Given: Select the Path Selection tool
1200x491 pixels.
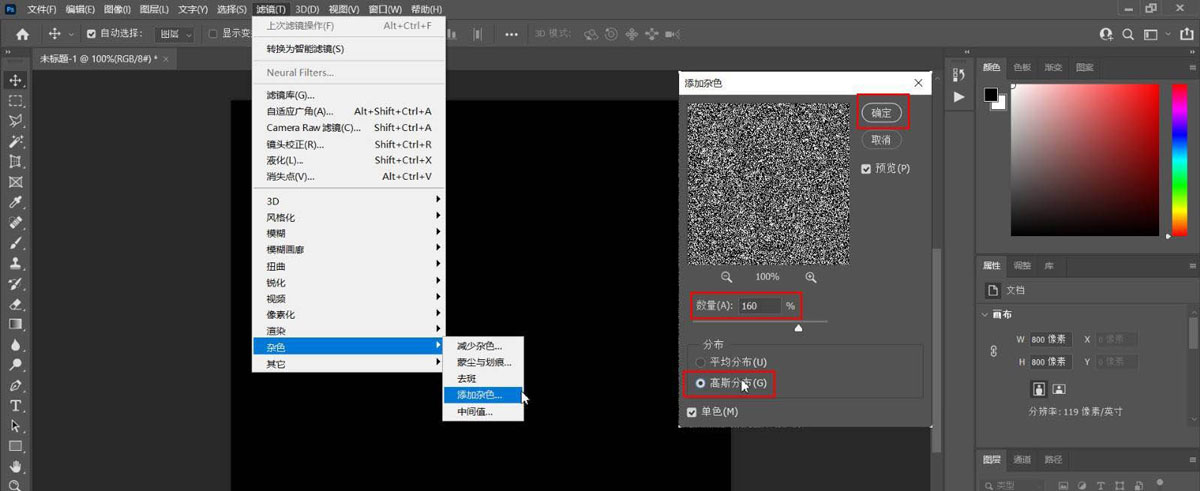Looking at the screenshot, I should (16, 426).
